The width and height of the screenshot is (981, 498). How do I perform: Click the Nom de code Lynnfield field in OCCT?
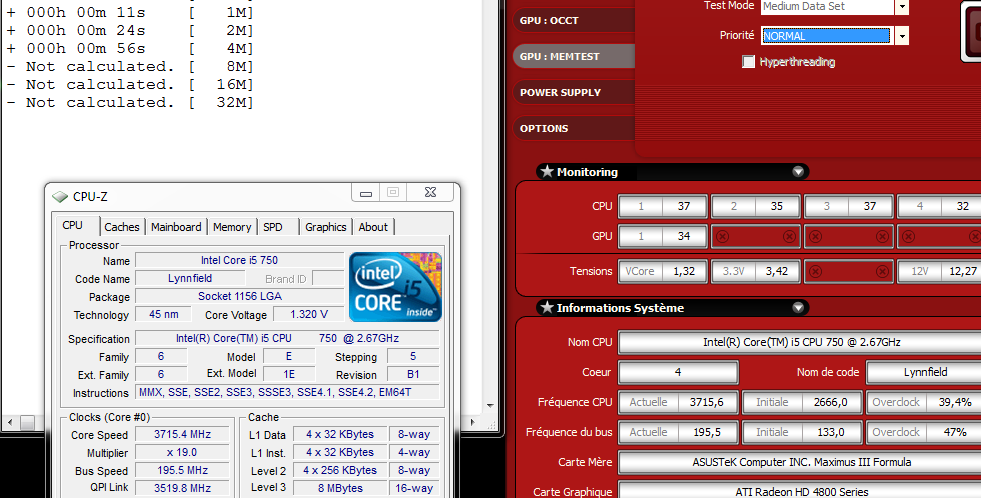(923, 372)
